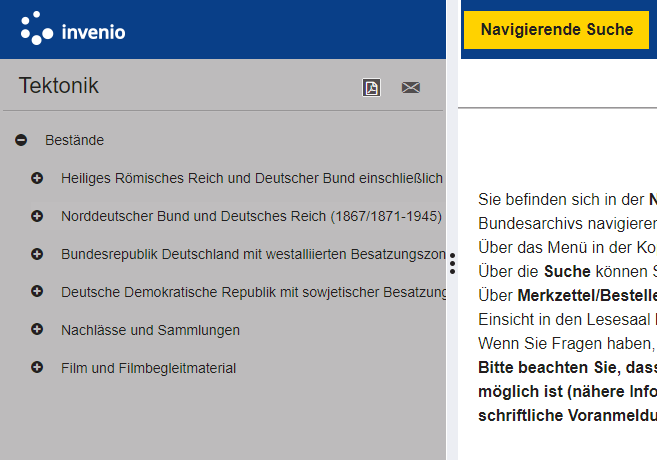Expand Nachlässe und Sammlungen node
The image size is (657, 460).
click(37, 329)
